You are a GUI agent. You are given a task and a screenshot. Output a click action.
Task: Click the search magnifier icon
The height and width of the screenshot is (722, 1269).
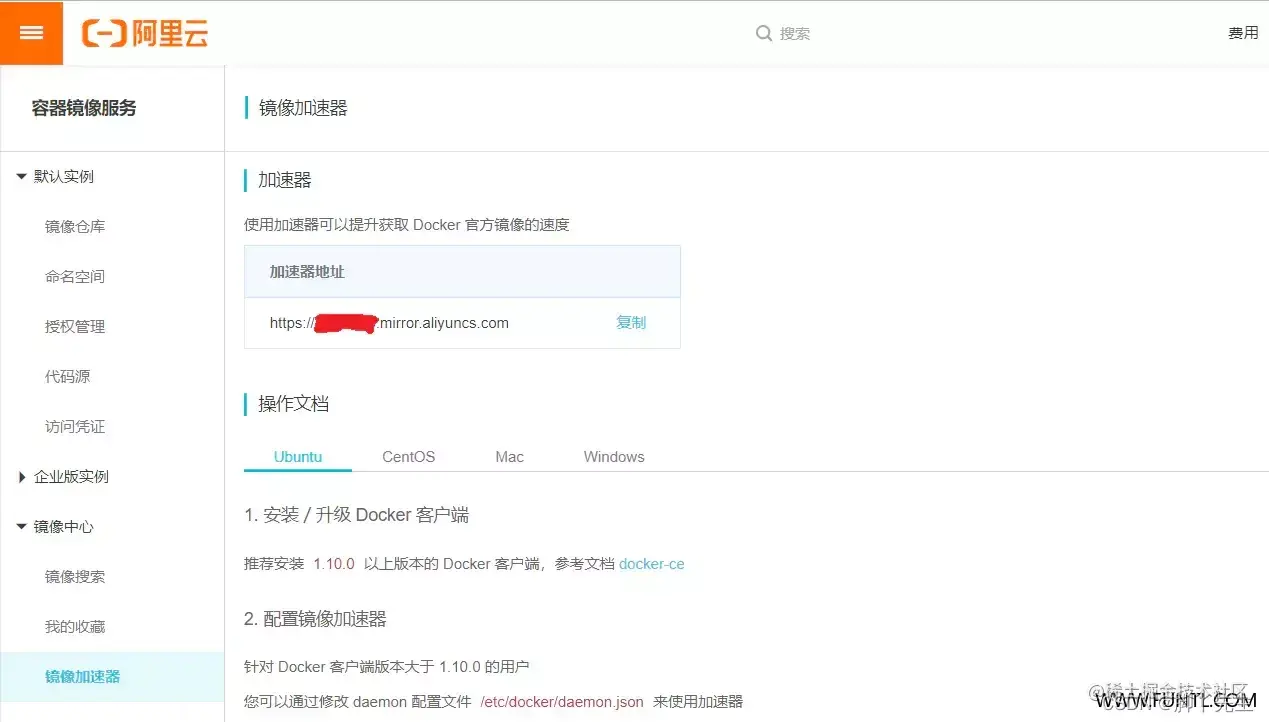coord(764,33)
